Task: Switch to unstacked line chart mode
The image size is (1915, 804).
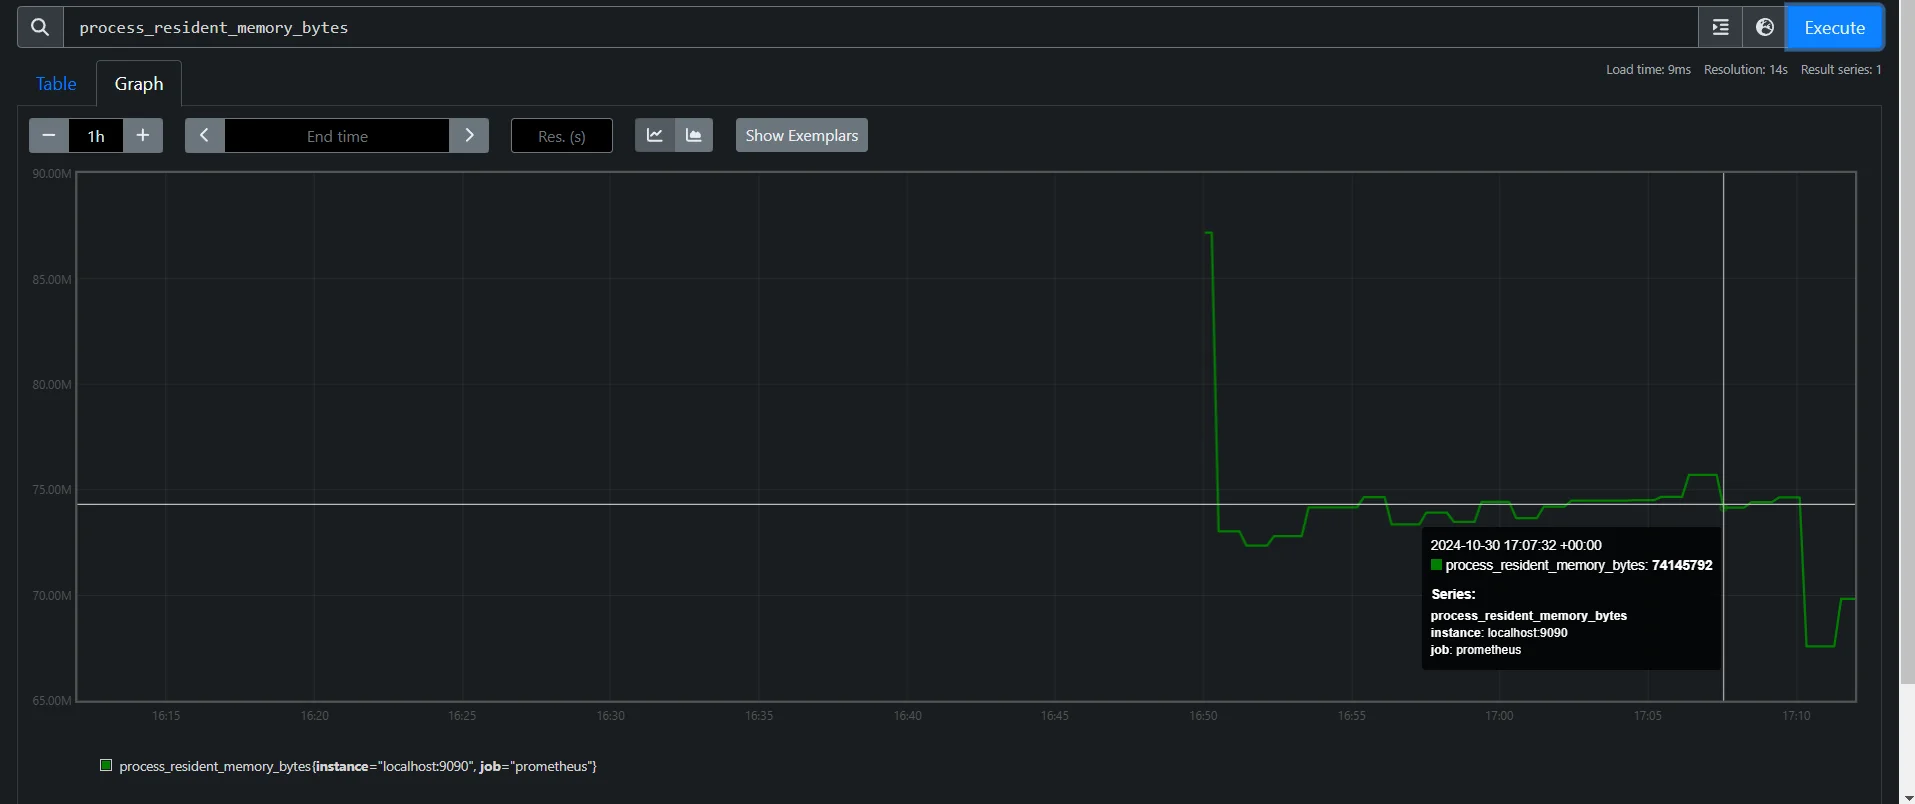Action: [655, 135]
